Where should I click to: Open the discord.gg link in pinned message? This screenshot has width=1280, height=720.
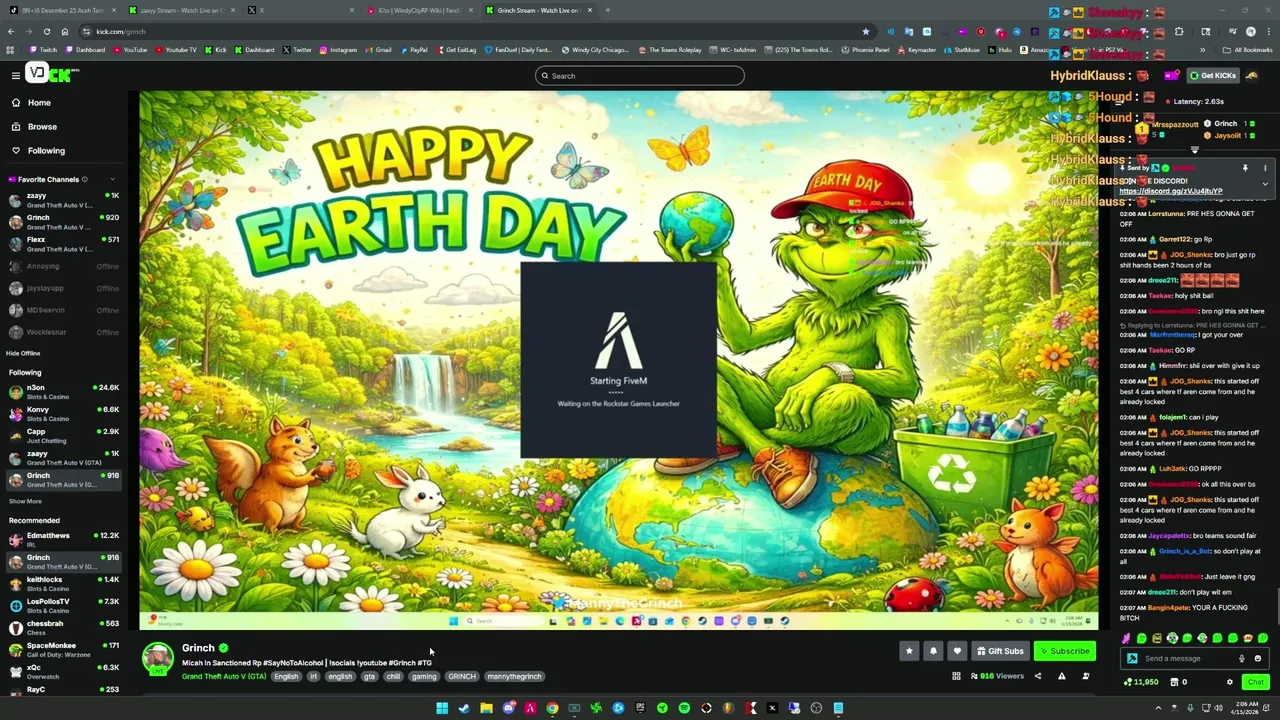pos(1170,191)
